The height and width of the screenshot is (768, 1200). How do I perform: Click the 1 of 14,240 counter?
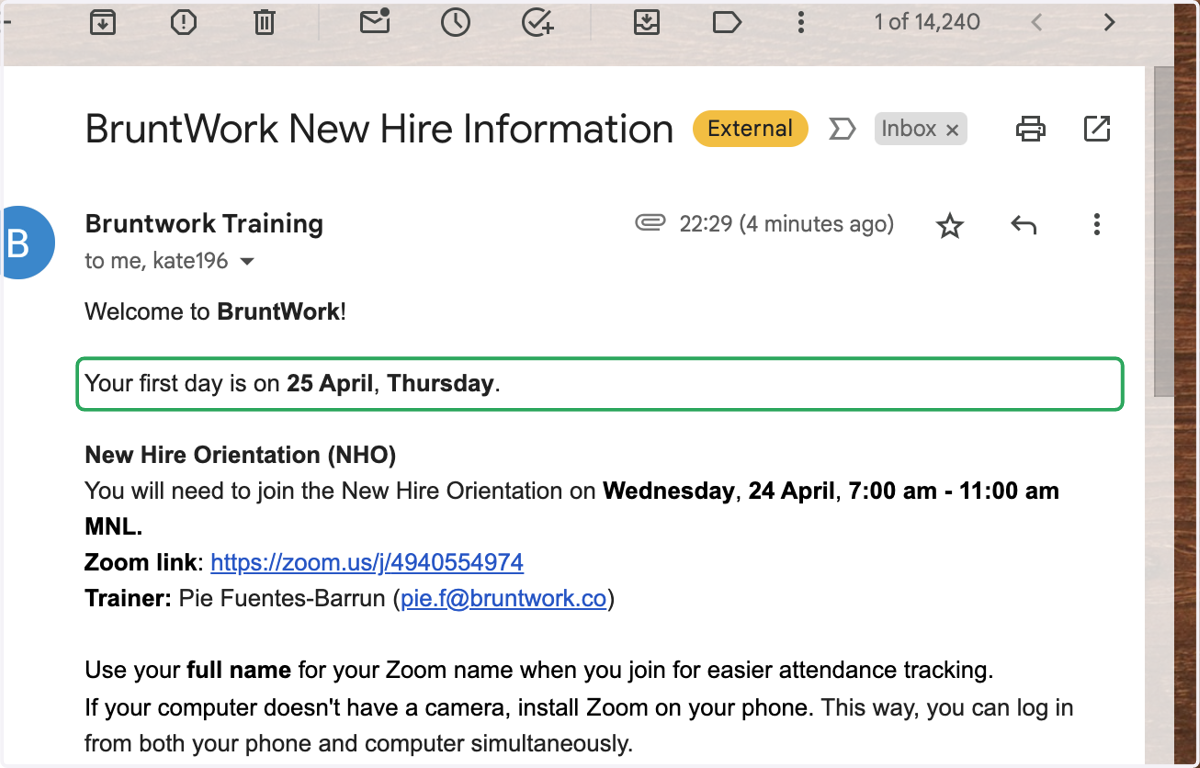pos(927,22)
